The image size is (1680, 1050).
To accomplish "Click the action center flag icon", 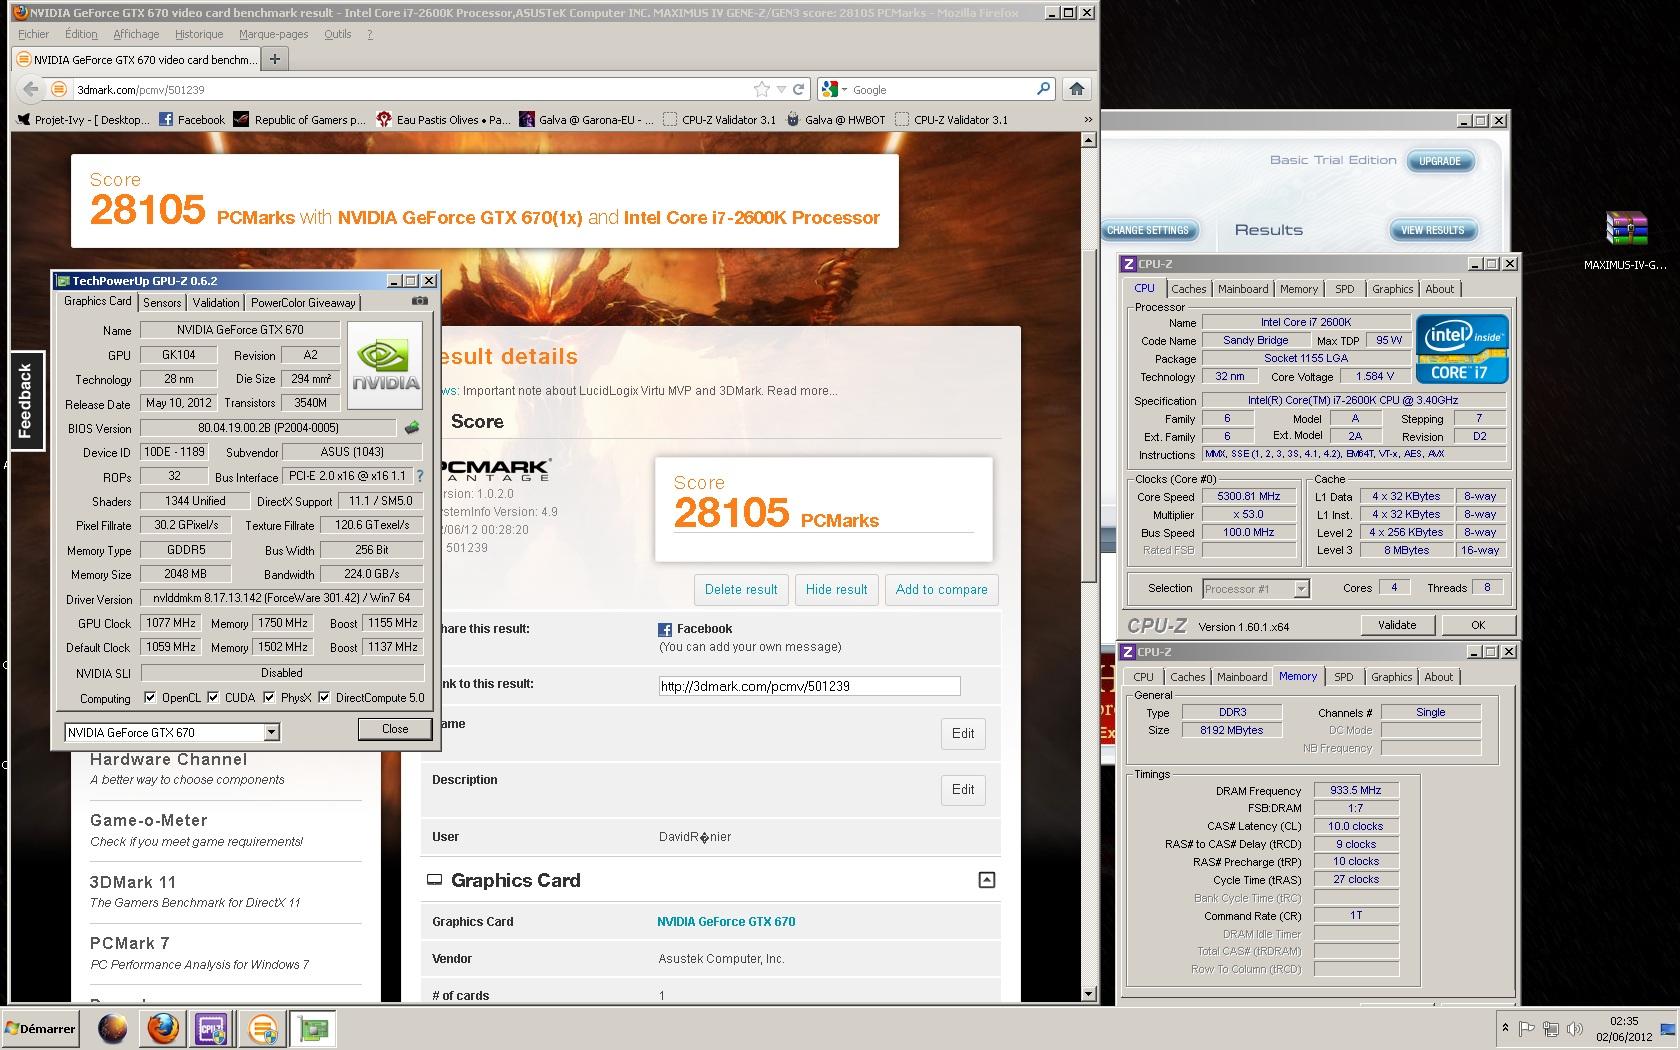I will [x=1527, y=1029].
